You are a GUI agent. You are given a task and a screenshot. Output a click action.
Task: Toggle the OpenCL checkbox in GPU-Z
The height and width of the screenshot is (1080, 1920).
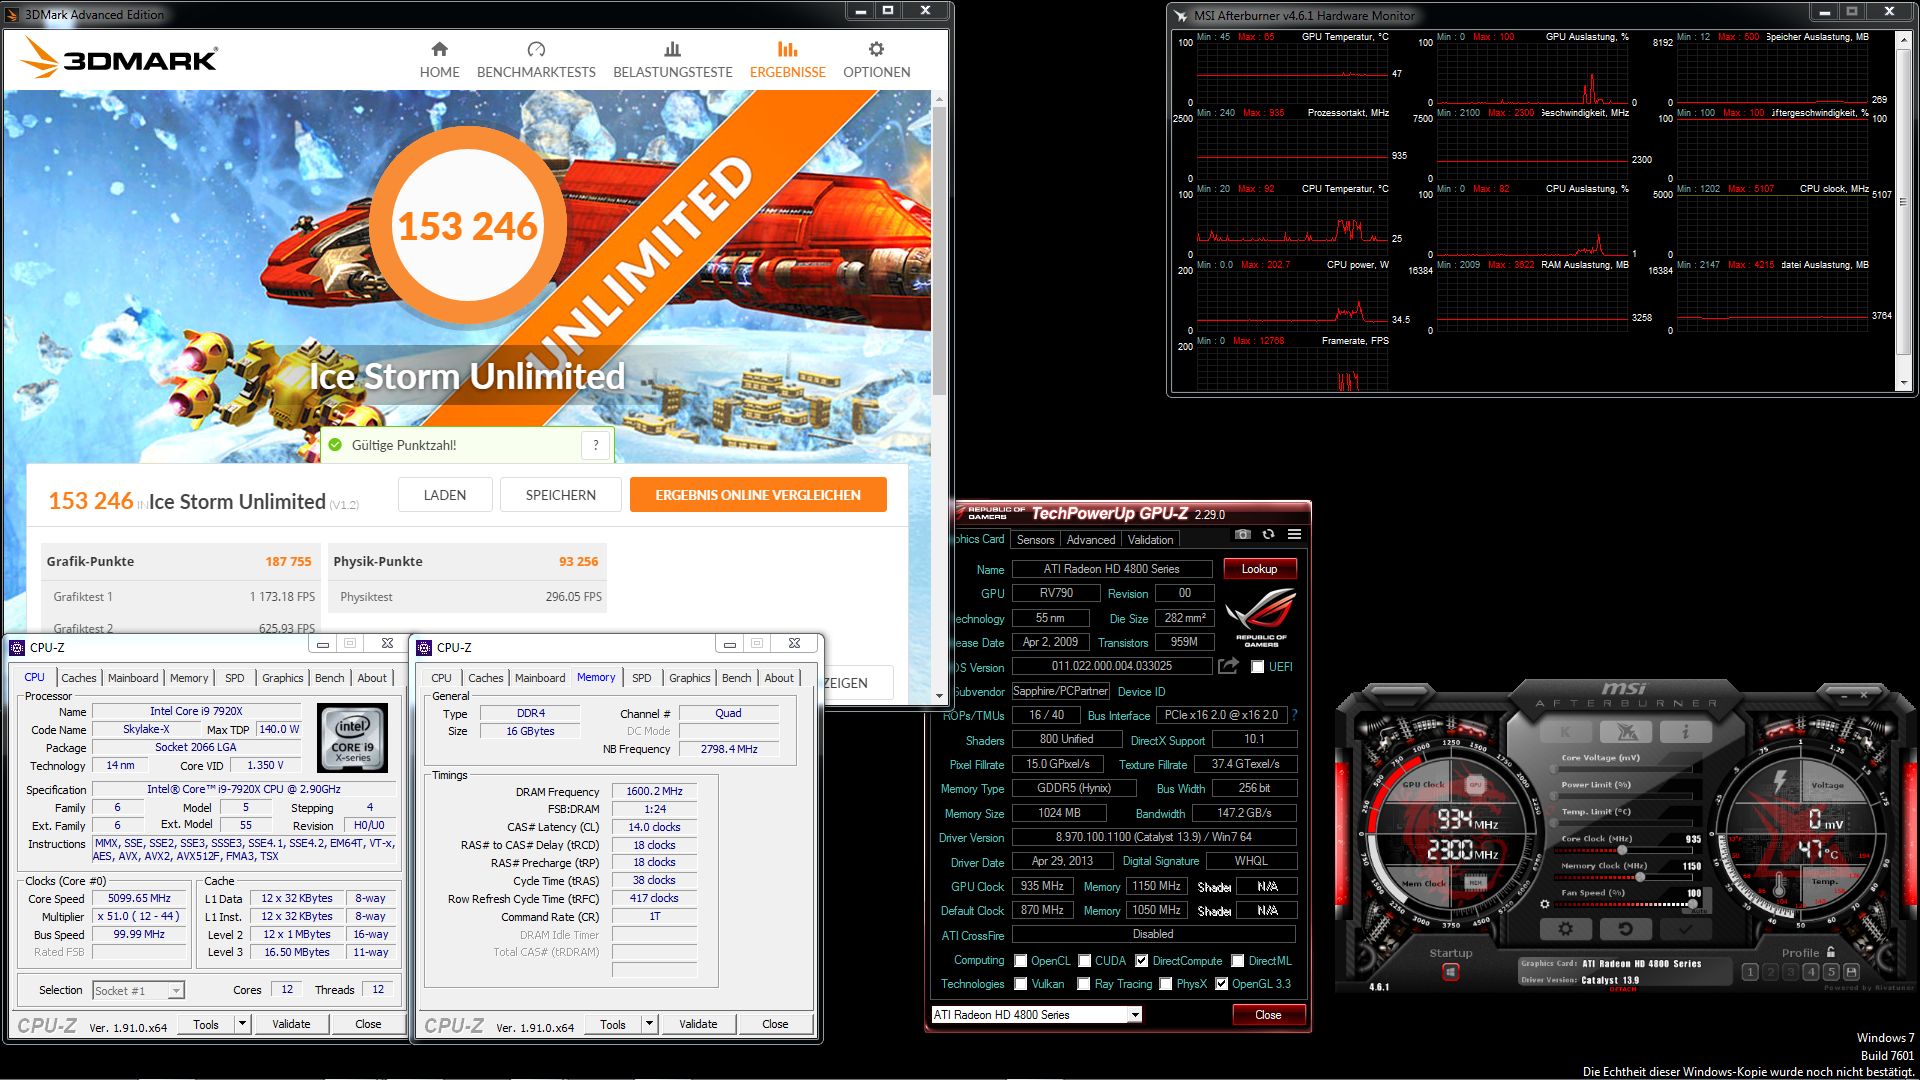[1021, 961]
